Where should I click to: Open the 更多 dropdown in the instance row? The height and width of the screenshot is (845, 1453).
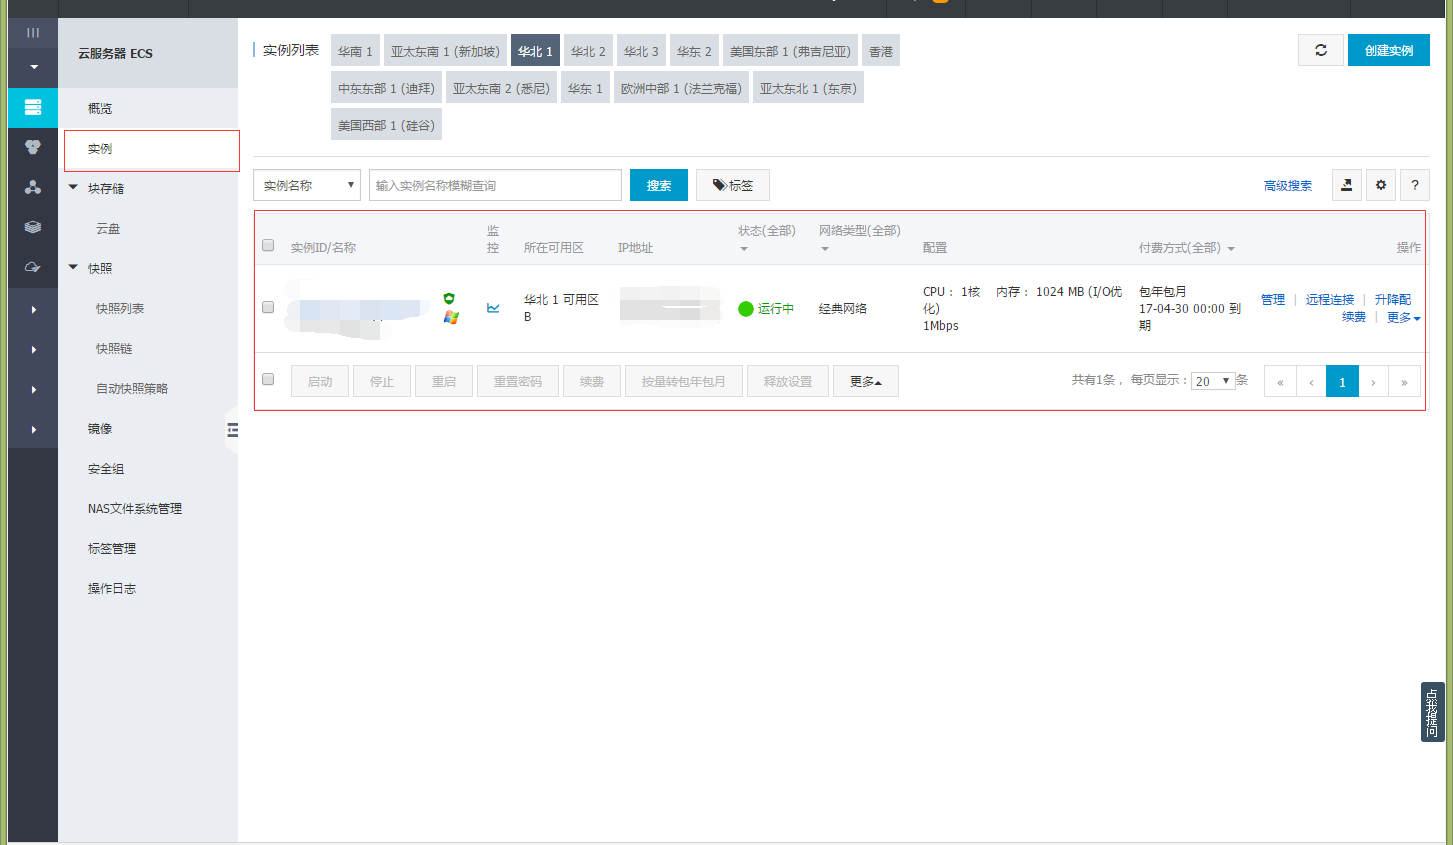1403,317
